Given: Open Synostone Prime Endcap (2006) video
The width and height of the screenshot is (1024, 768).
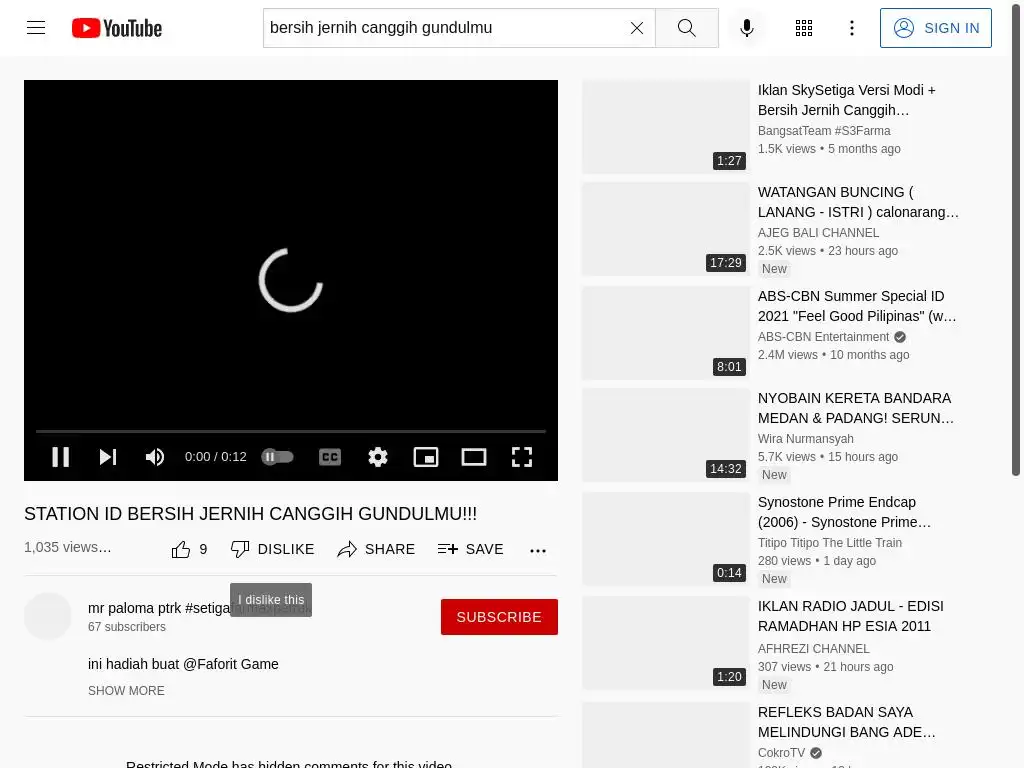Looking at the screenshot, I should pos(844,512).
